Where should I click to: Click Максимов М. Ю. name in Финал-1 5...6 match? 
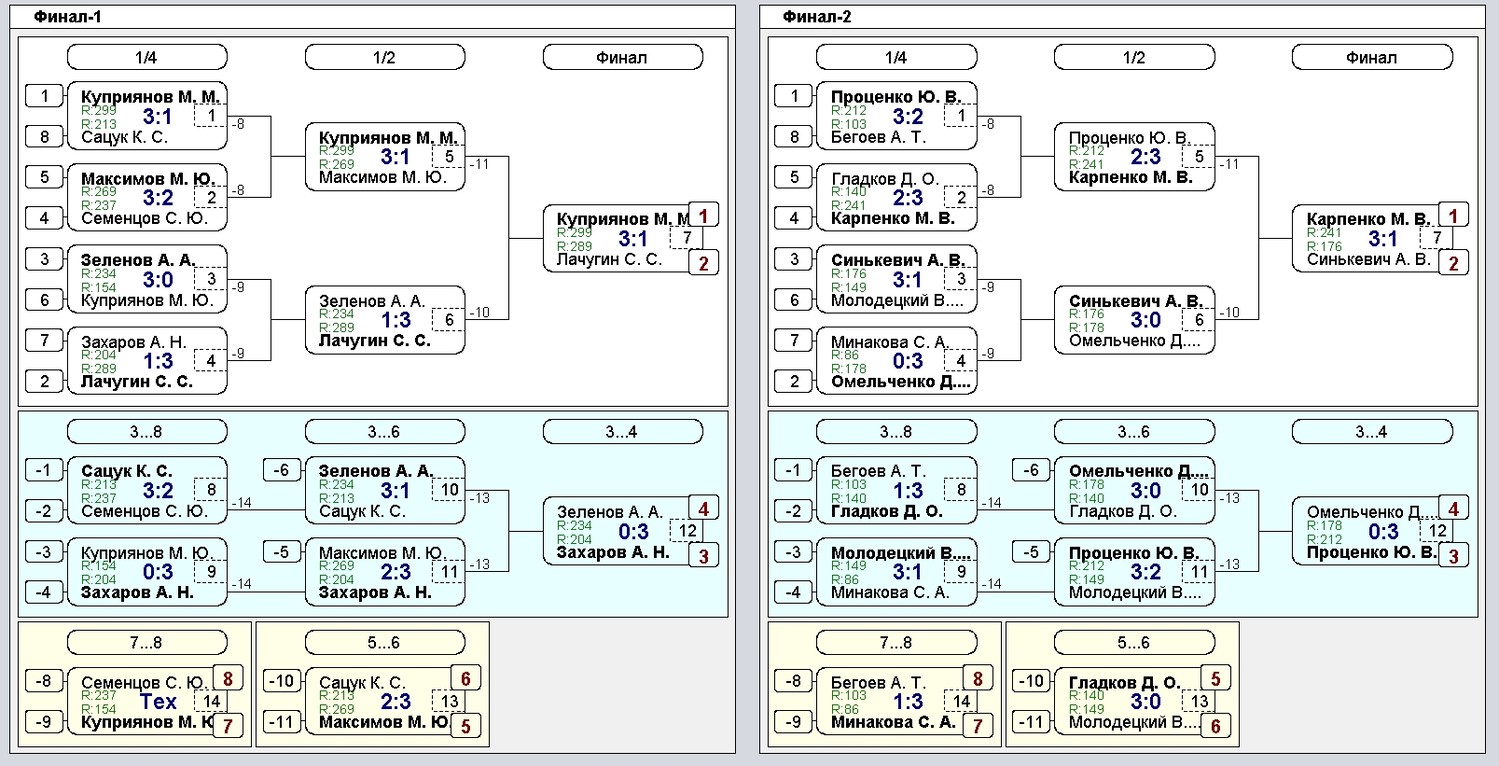(382, 722)
